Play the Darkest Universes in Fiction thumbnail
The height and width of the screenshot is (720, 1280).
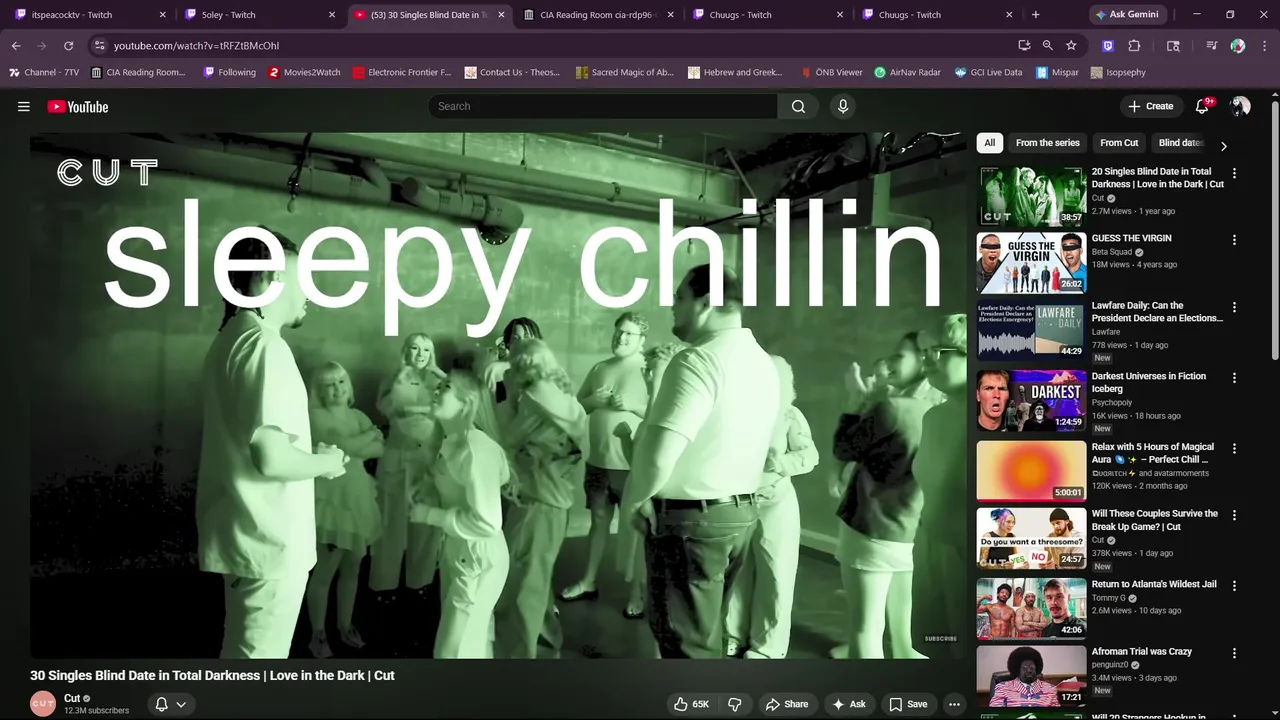point(1031,400)
